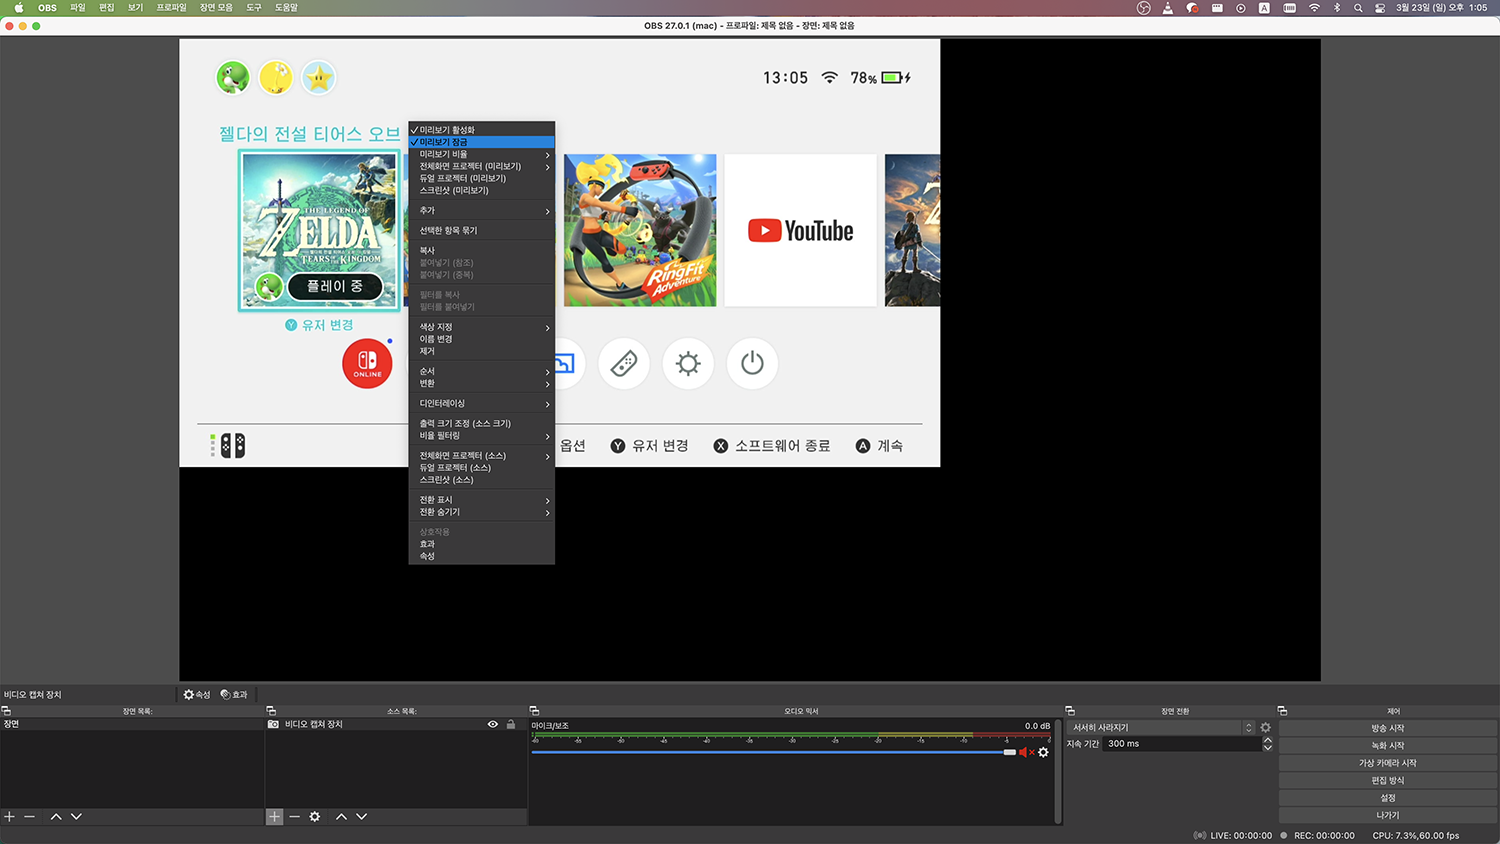The height and width of the screenshot is (844, 1500).
Task: Click 효과 button in source toolbar
Action: click(x=234, y=694)
